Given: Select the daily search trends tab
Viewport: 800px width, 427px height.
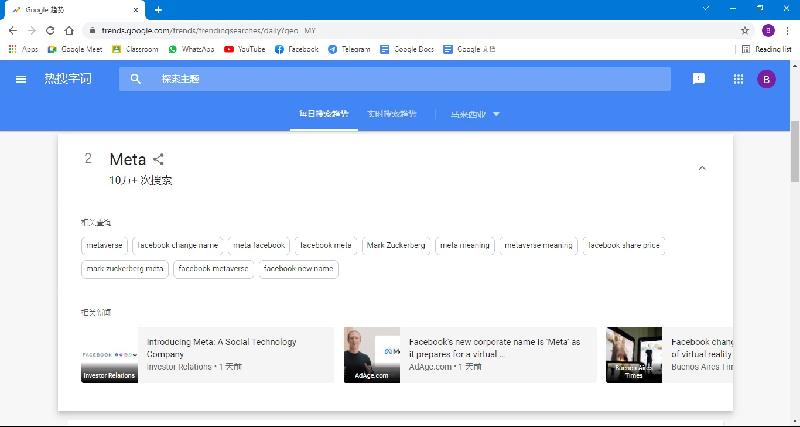Looking at the screenshot, I should click(324, 114).
